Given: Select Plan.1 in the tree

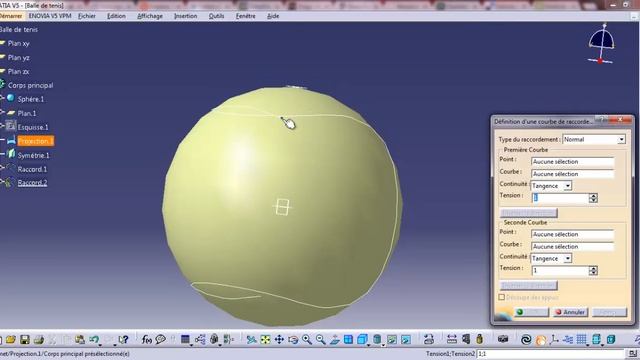Looking at the screenshot, I should 27,113.
